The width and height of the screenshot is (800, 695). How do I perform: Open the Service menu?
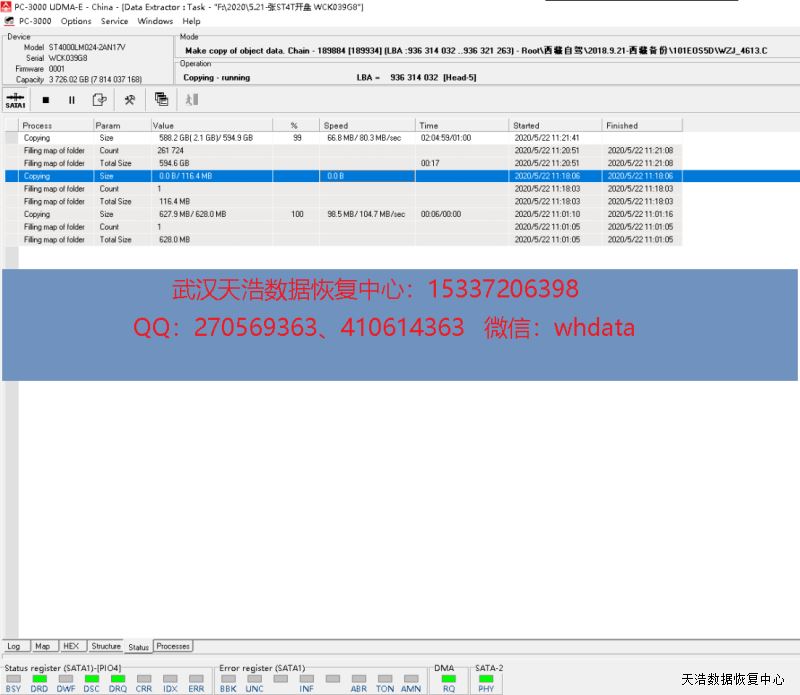click(115, 21)
